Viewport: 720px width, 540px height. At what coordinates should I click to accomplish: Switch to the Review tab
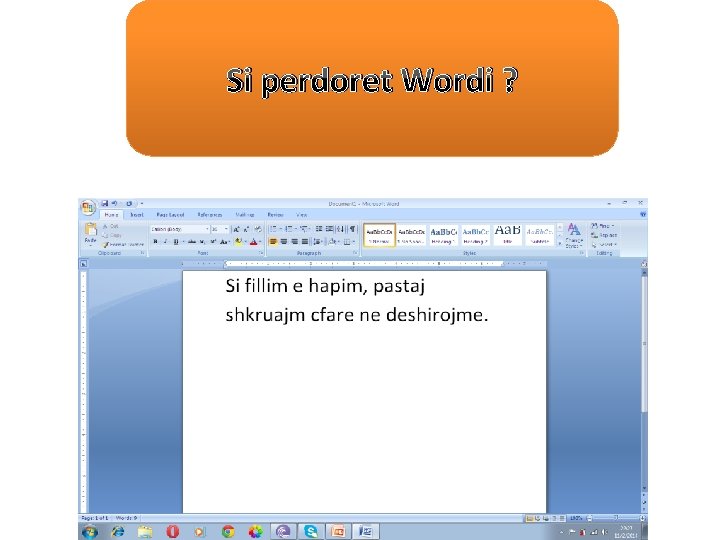click(275, 214)
